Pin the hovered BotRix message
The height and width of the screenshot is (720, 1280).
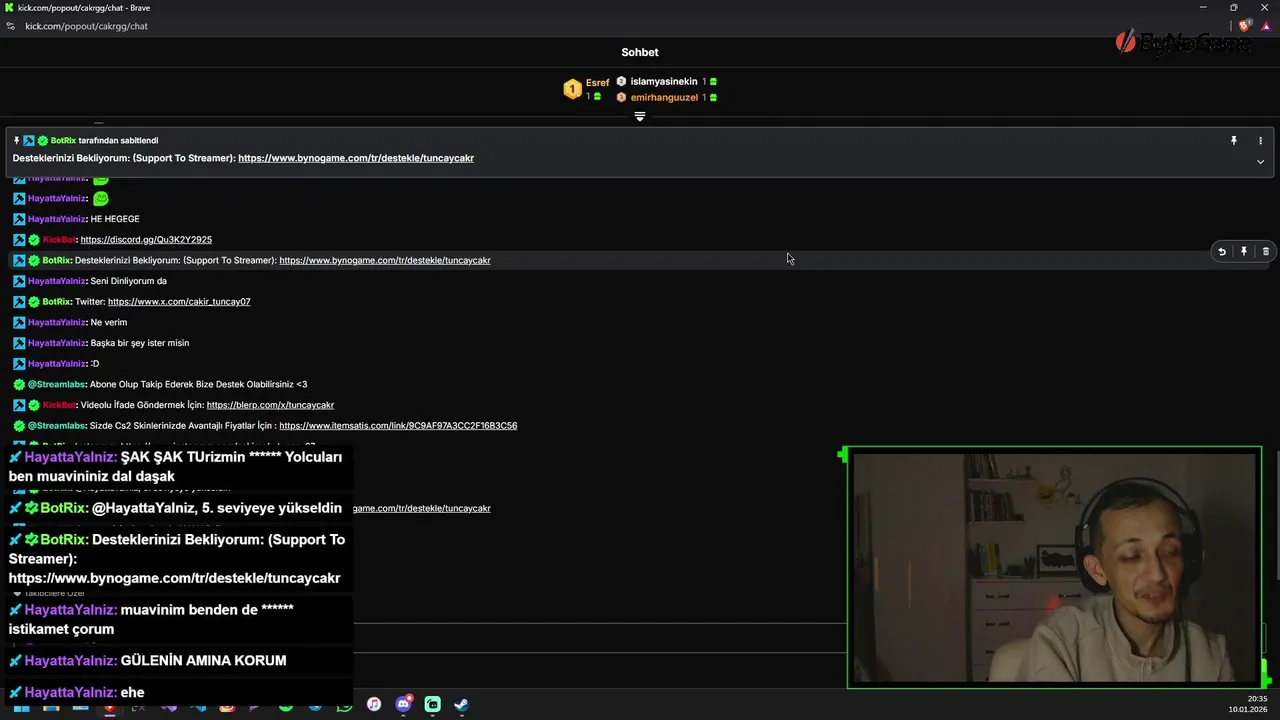point(1244,252)
